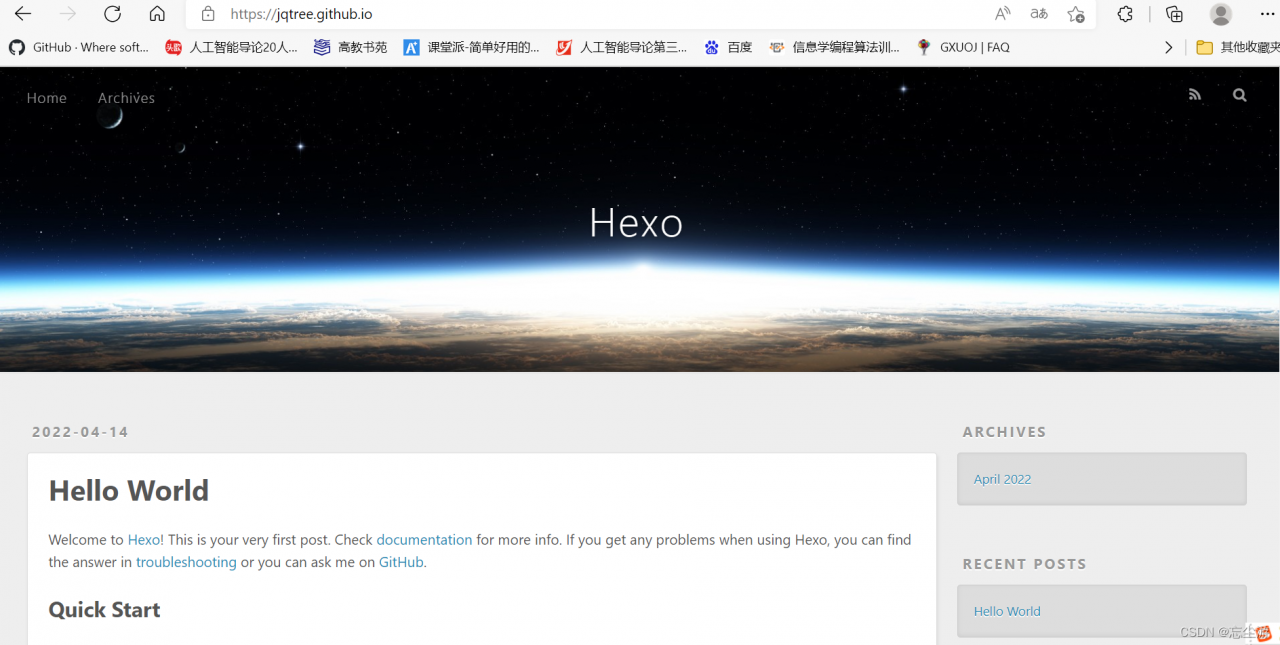Click the Quick Start heading
This screenshot has height=645, width=1280.
coord(104,610)
